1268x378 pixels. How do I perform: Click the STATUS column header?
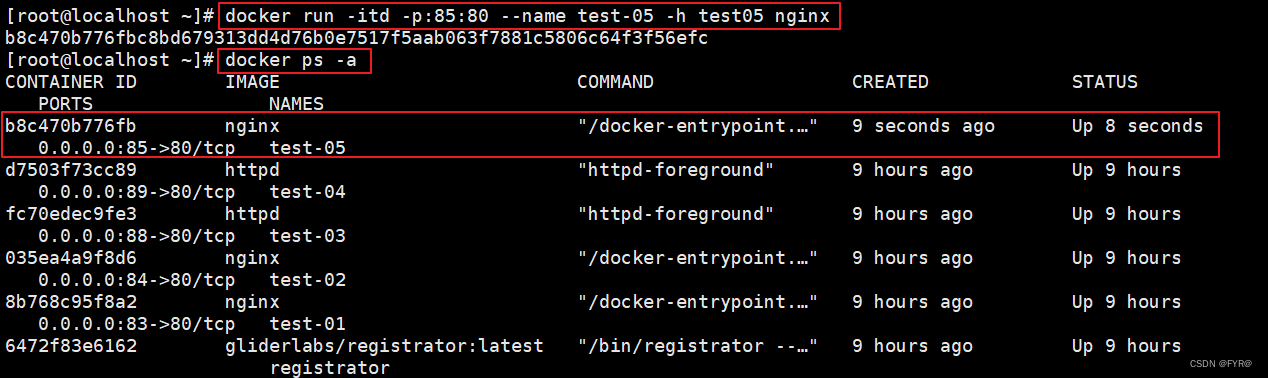click(x=1105, y=82)
